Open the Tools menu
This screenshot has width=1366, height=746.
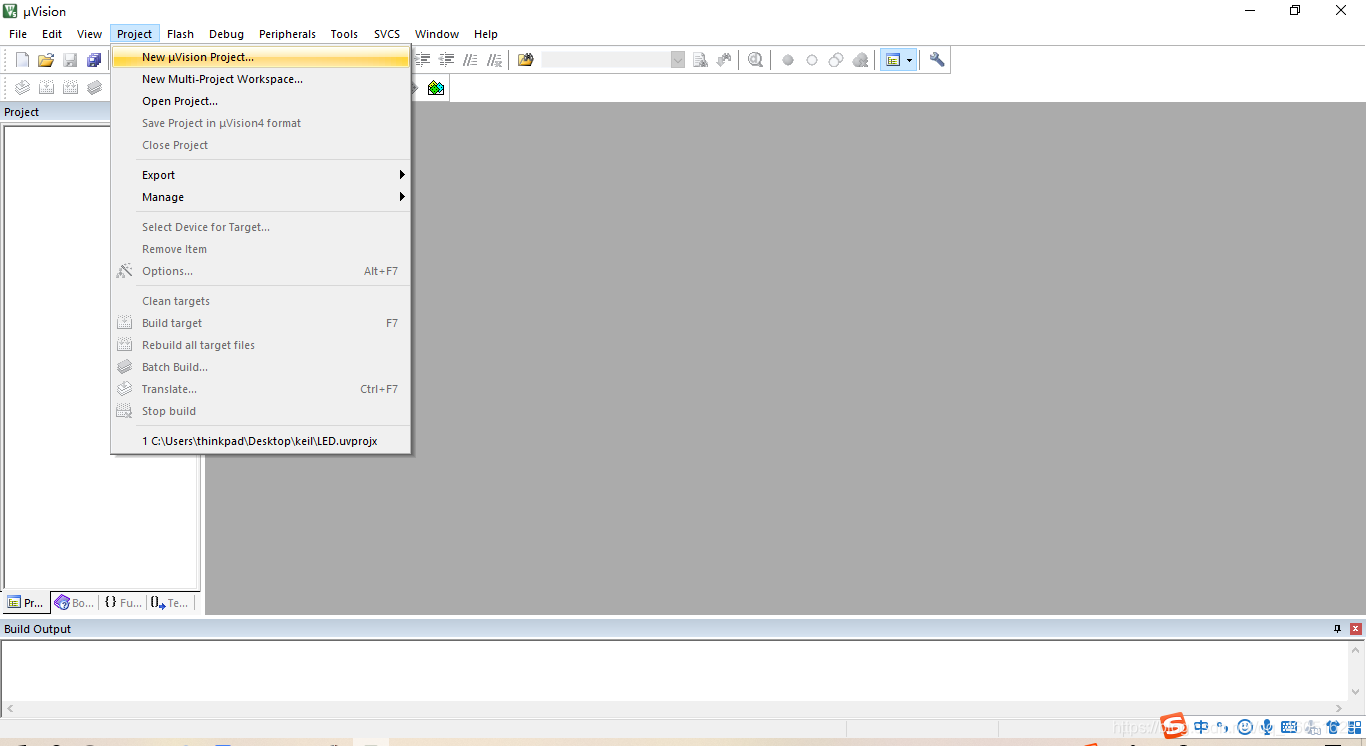(x=344, y=34)
